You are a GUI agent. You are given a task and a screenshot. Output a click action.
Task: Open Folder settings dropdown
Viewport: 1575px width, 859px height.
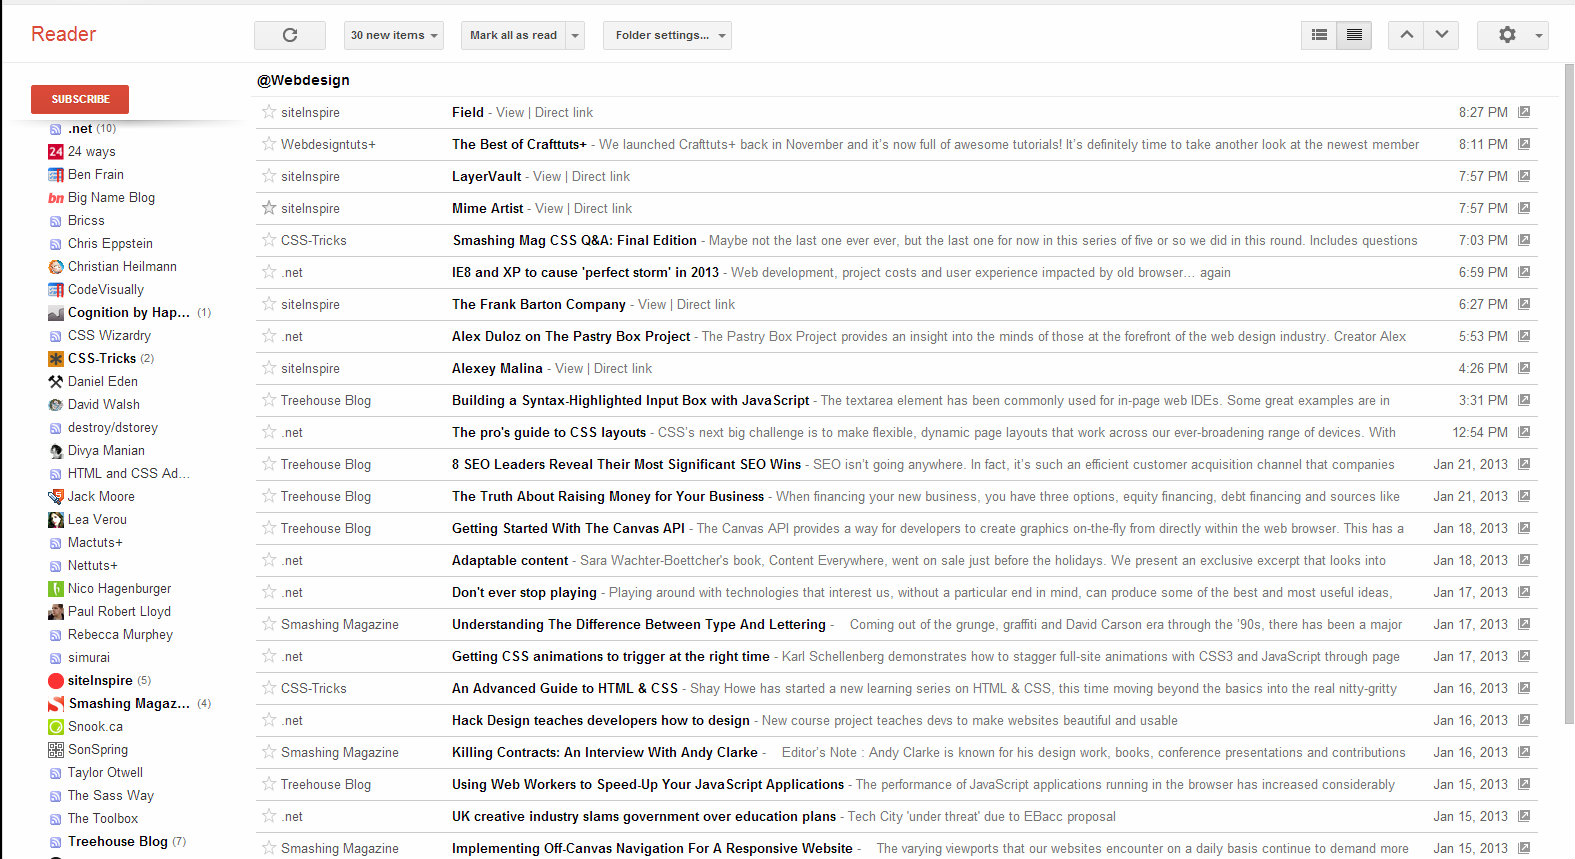click(x=667, y=35)
